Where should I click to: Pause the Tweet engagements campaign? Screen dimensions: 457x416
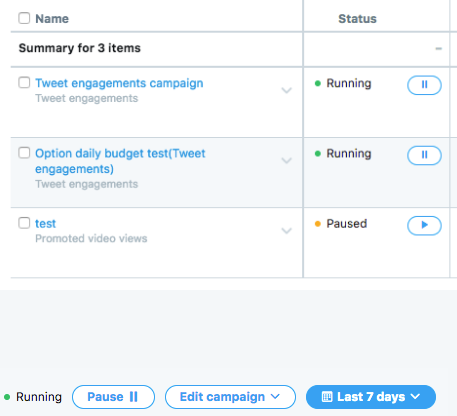pyautogui.click(x=424, y=85)
